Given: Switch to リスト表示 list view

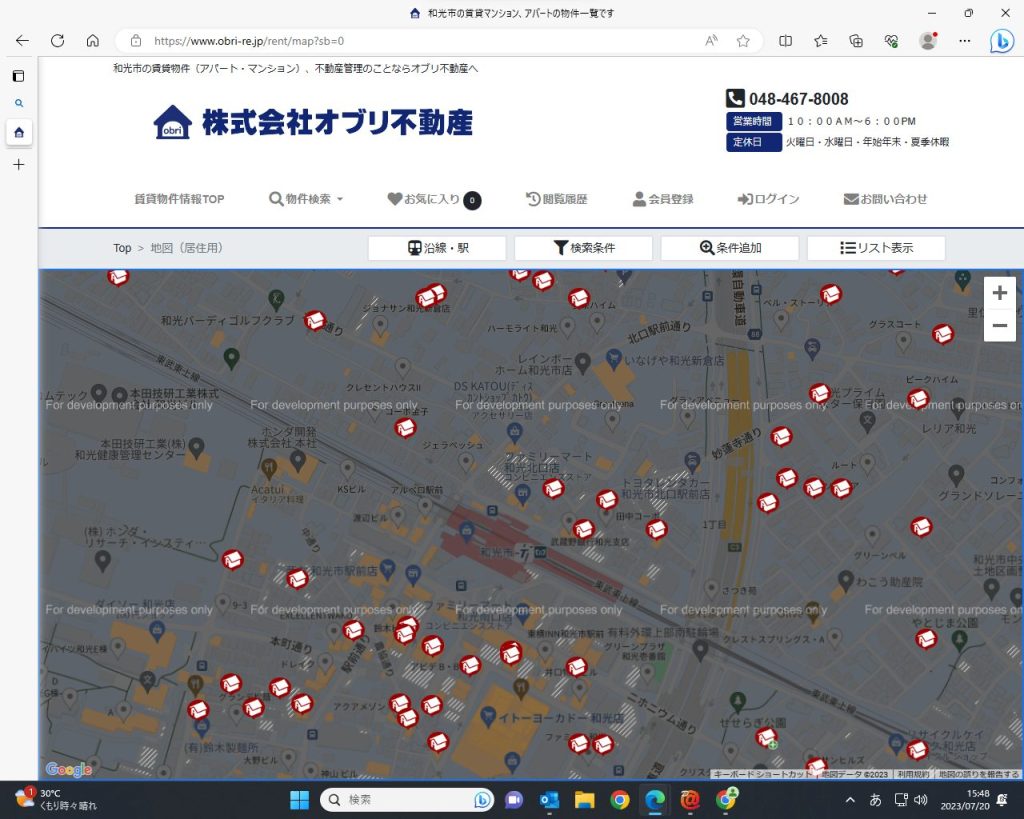Looking at the screenshot, I should point(876,248).
